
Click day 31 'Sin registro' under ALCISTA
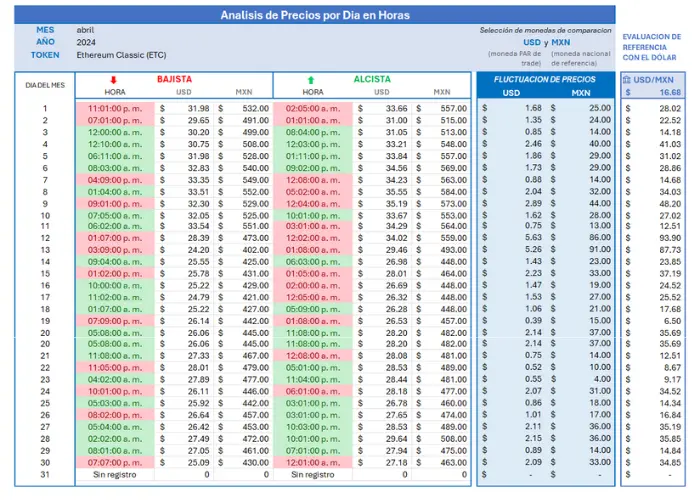tap(312, 475)
